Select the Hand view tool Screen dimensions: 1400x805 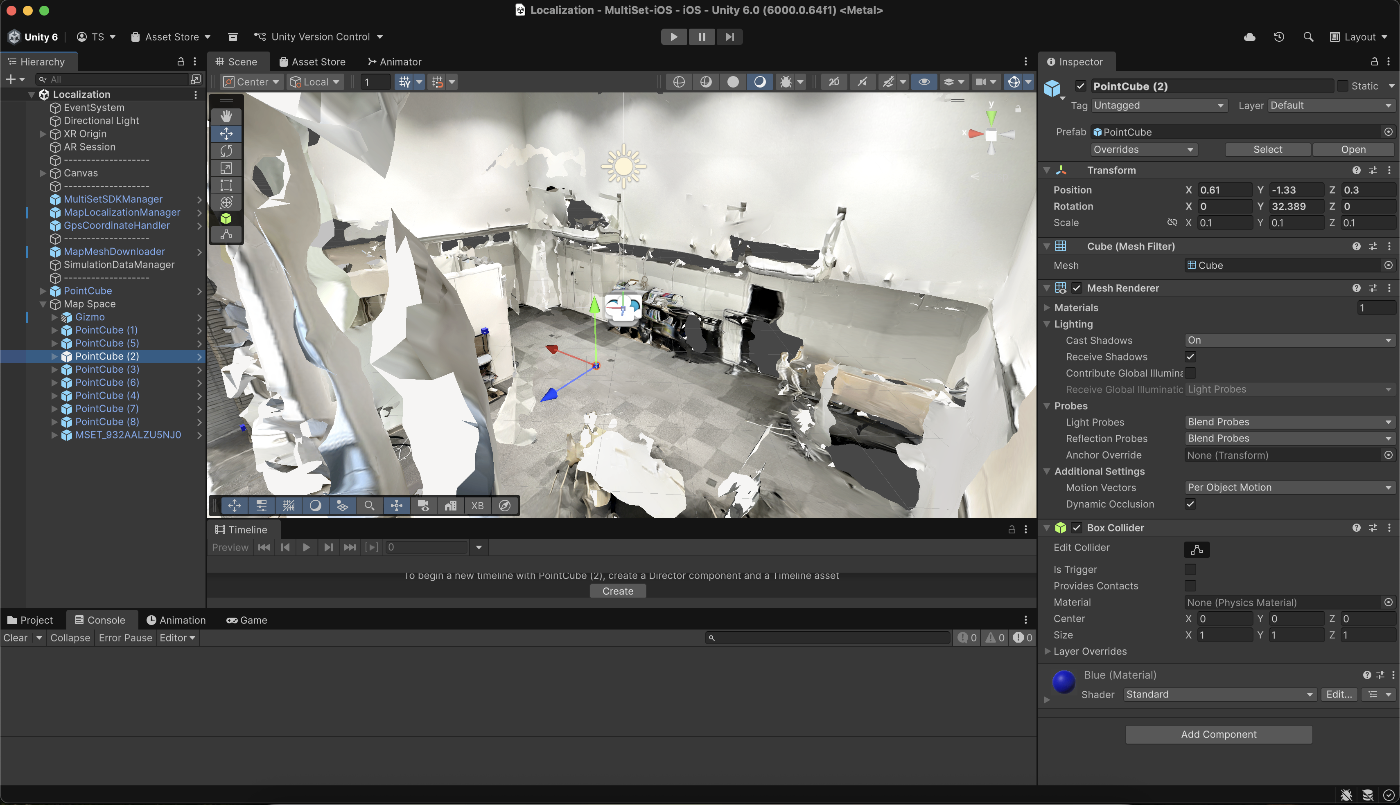226,117
